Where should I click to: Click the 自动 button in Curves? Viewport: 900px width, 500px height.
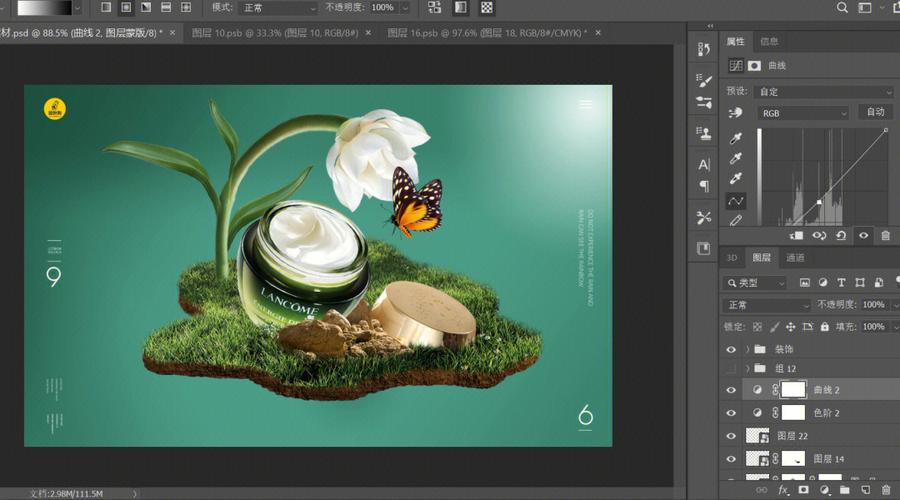pyautogui.click(x=875, y=112)
